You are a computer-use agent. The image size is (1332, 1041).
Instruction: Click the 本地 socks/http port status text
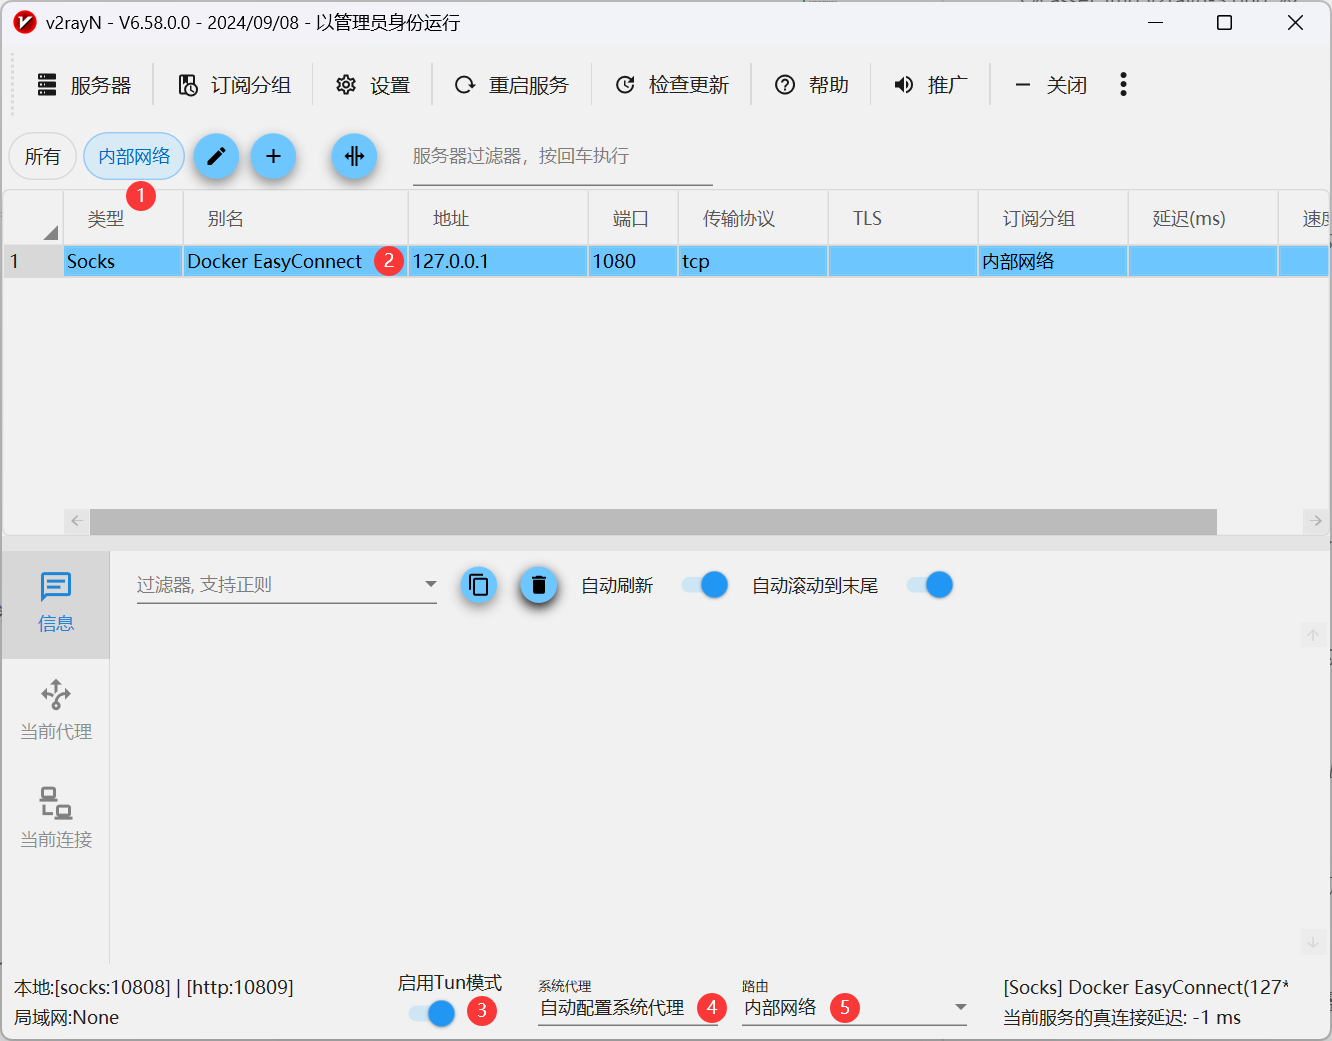(154, 988)
